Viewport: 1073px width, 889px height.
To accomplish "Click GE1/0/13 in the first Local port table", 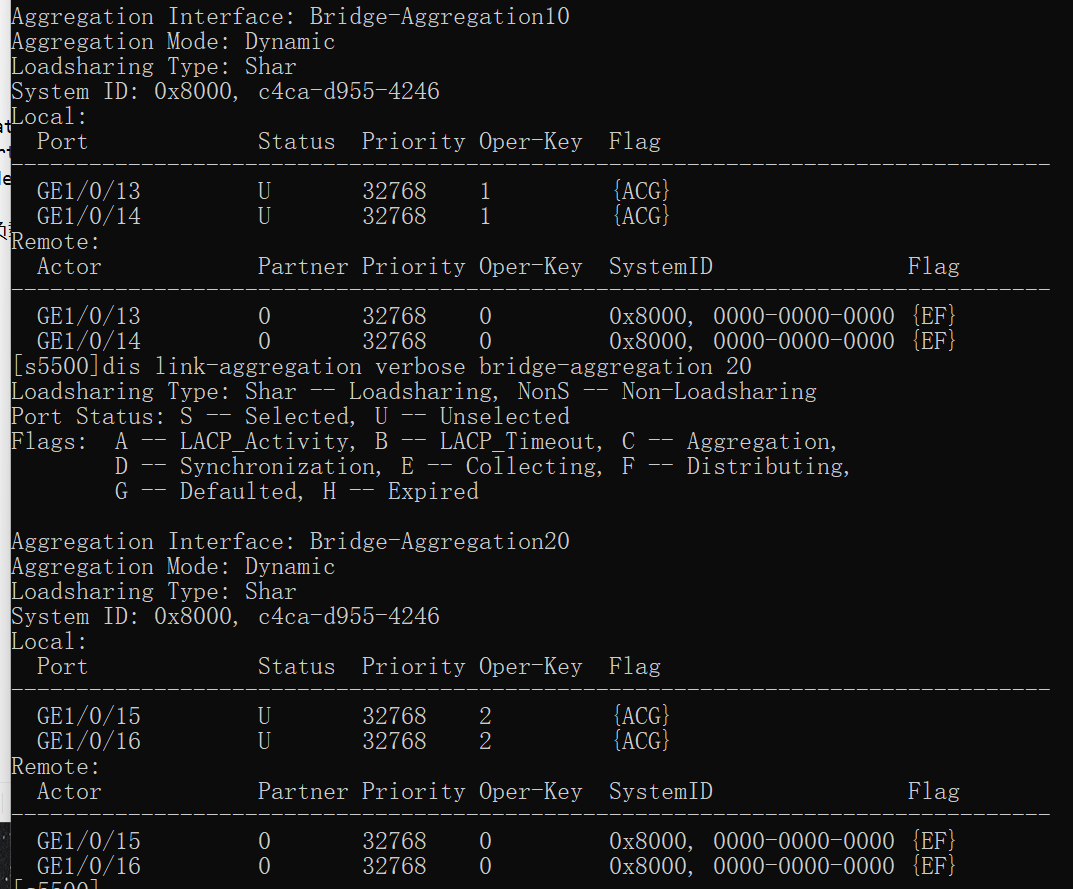I will point(88,191).
